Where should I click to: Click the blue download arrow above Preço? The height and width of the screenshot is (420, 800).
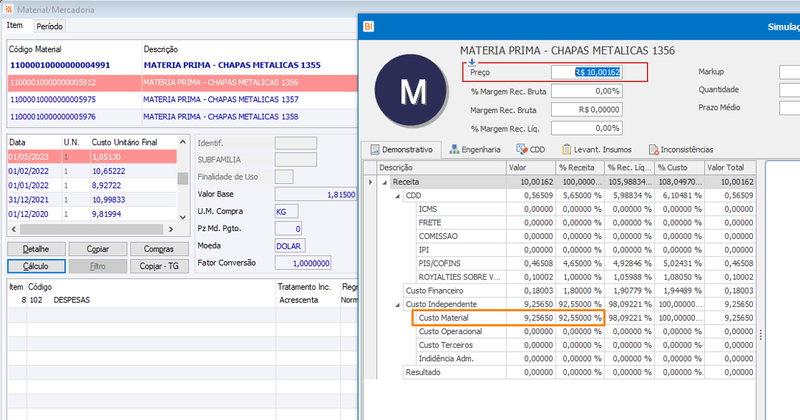(x=472, y=62)
